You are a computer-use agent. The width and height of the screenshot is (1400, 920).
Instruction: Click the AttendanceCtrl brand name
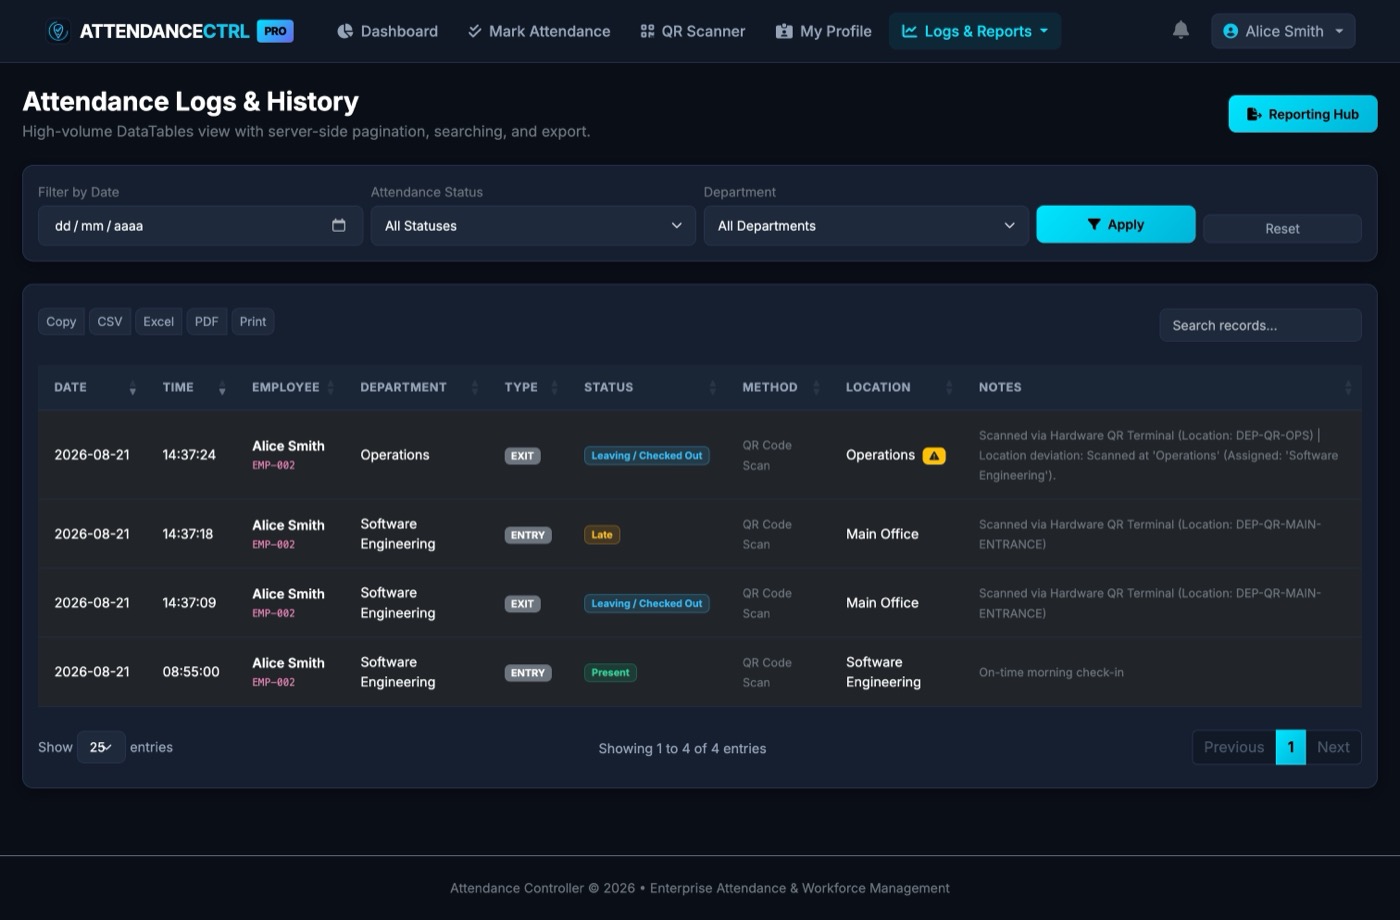pyautogui.click(x=164, y=31)
